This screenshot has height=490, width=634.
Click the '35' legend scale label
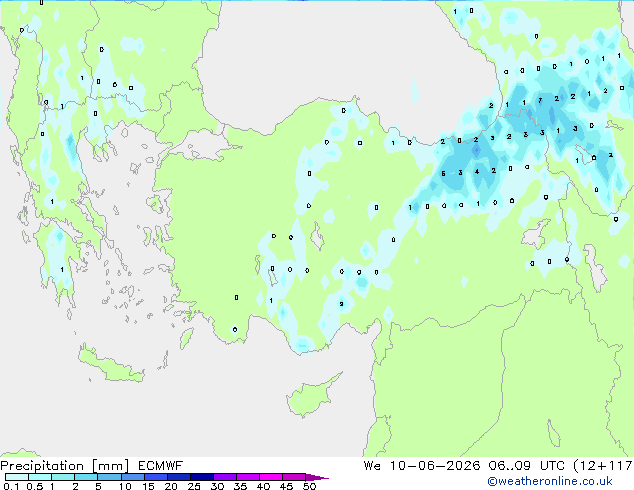(x=240, y=486)
